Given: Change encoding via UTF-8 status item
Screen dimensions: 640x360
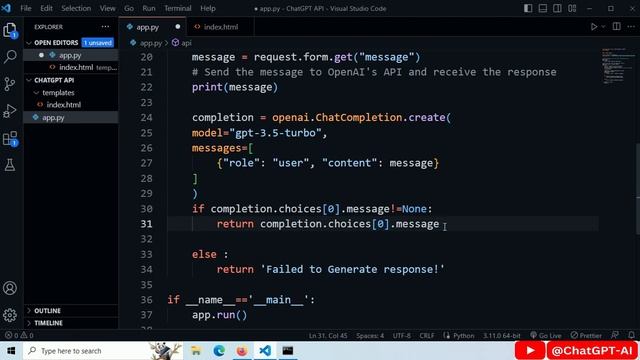Looking at the screenshot, I should pyautogui.click(x=402, y=336).
